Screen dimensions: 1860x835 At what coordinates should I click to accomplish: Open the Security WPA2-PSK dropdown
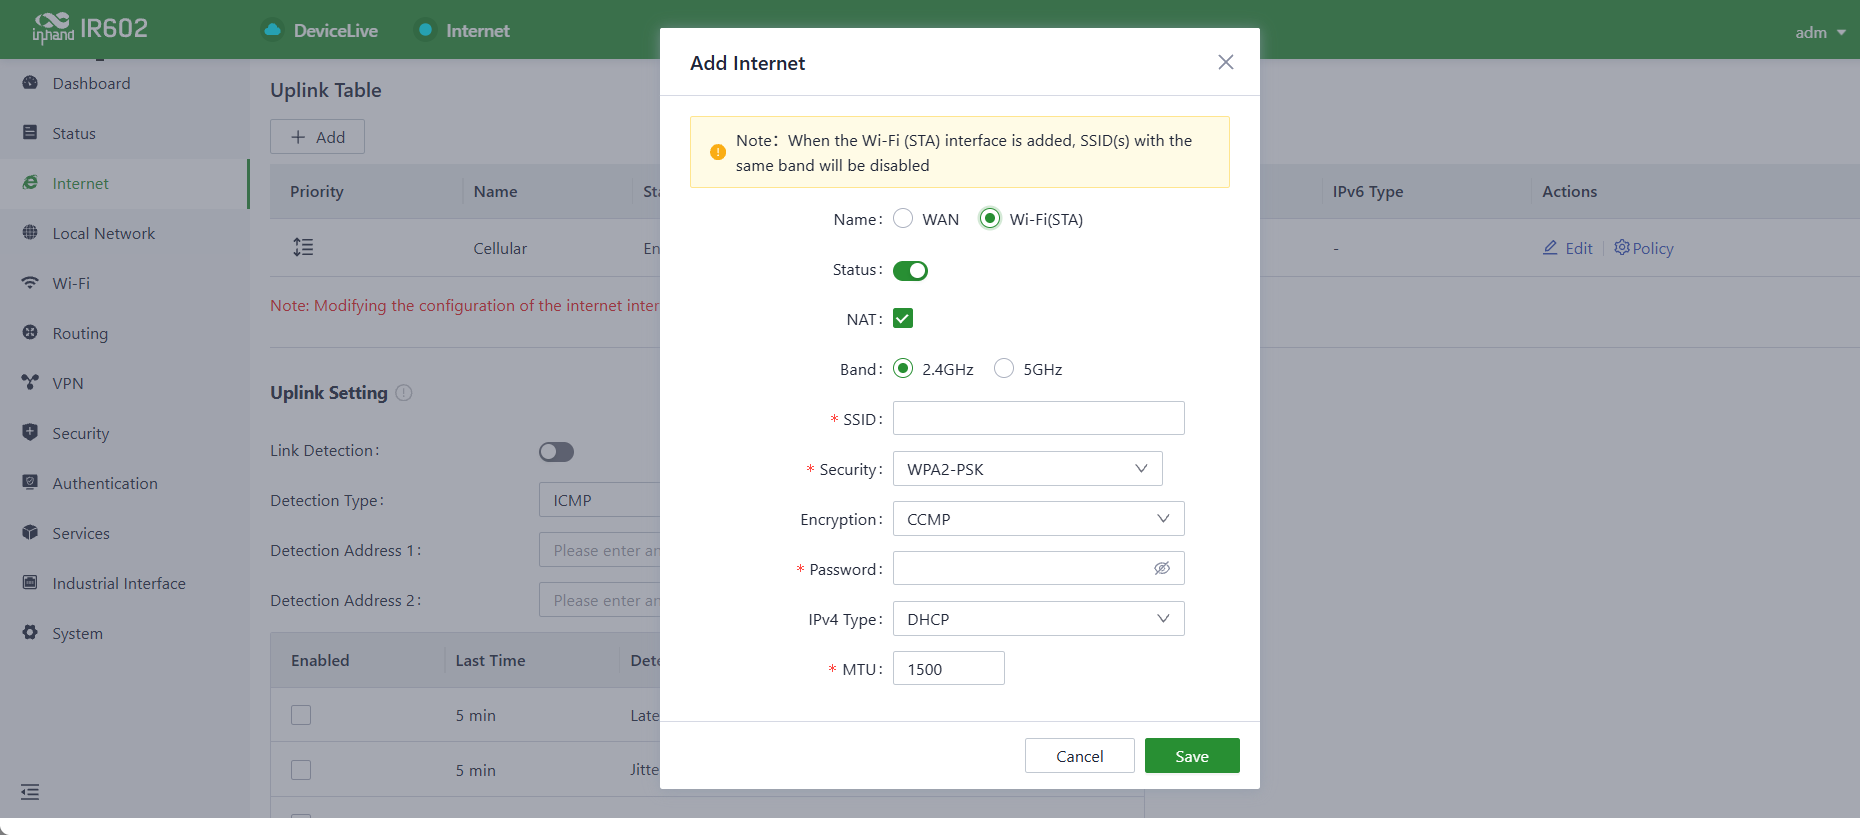click(x=1028, y=469)
